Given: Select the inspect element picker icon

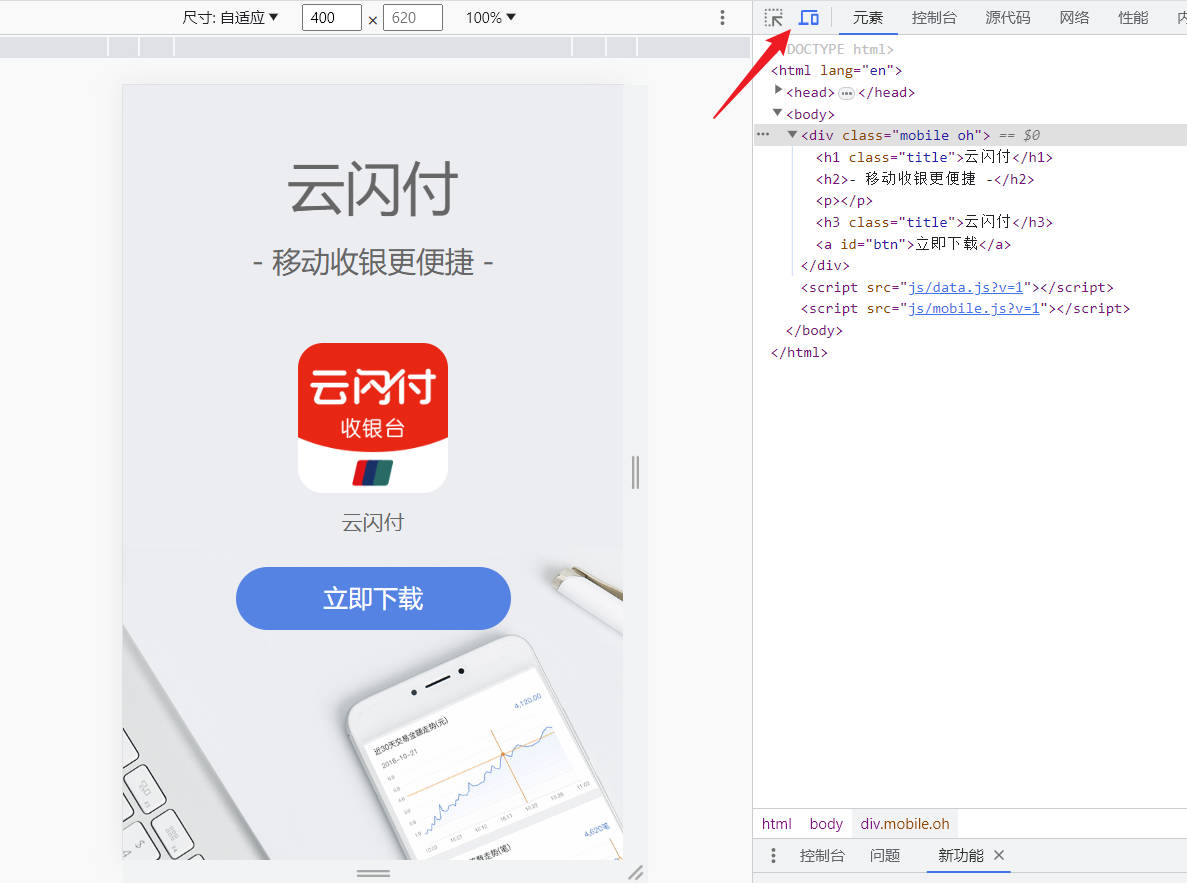Looking at the screenshot, I should 773,17.
